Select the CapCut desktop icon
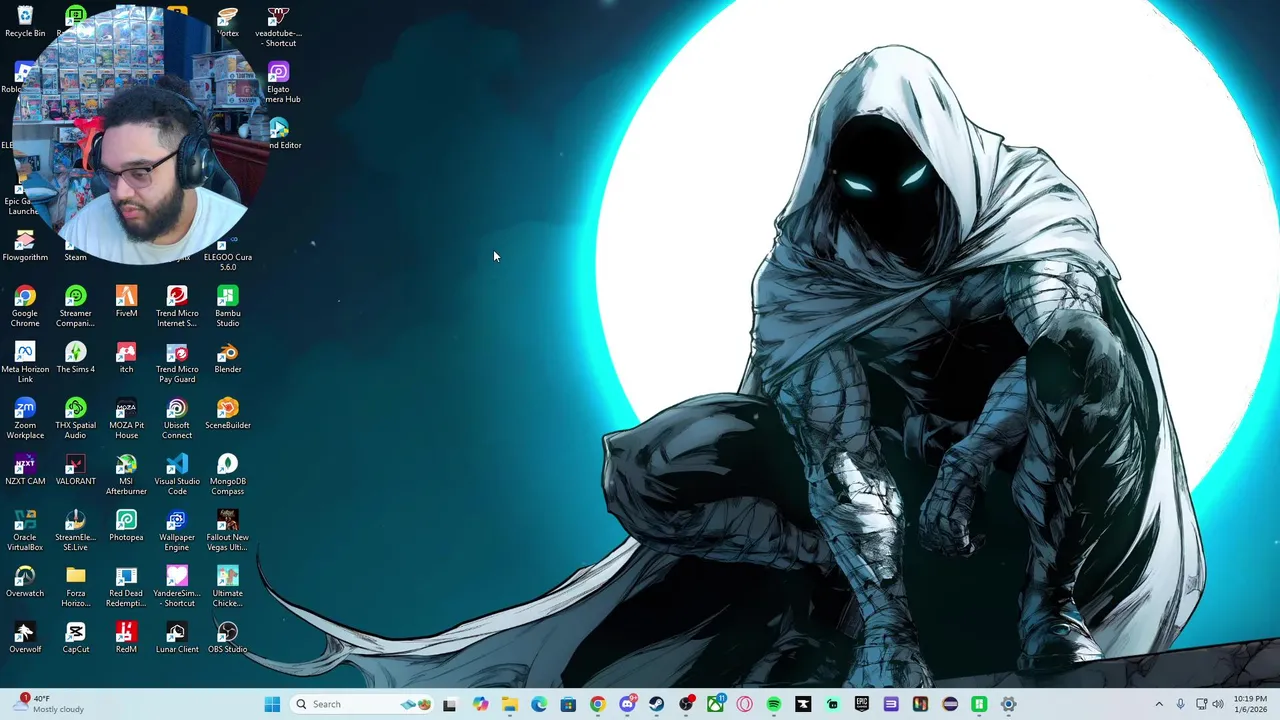 [x=75, y=637]
